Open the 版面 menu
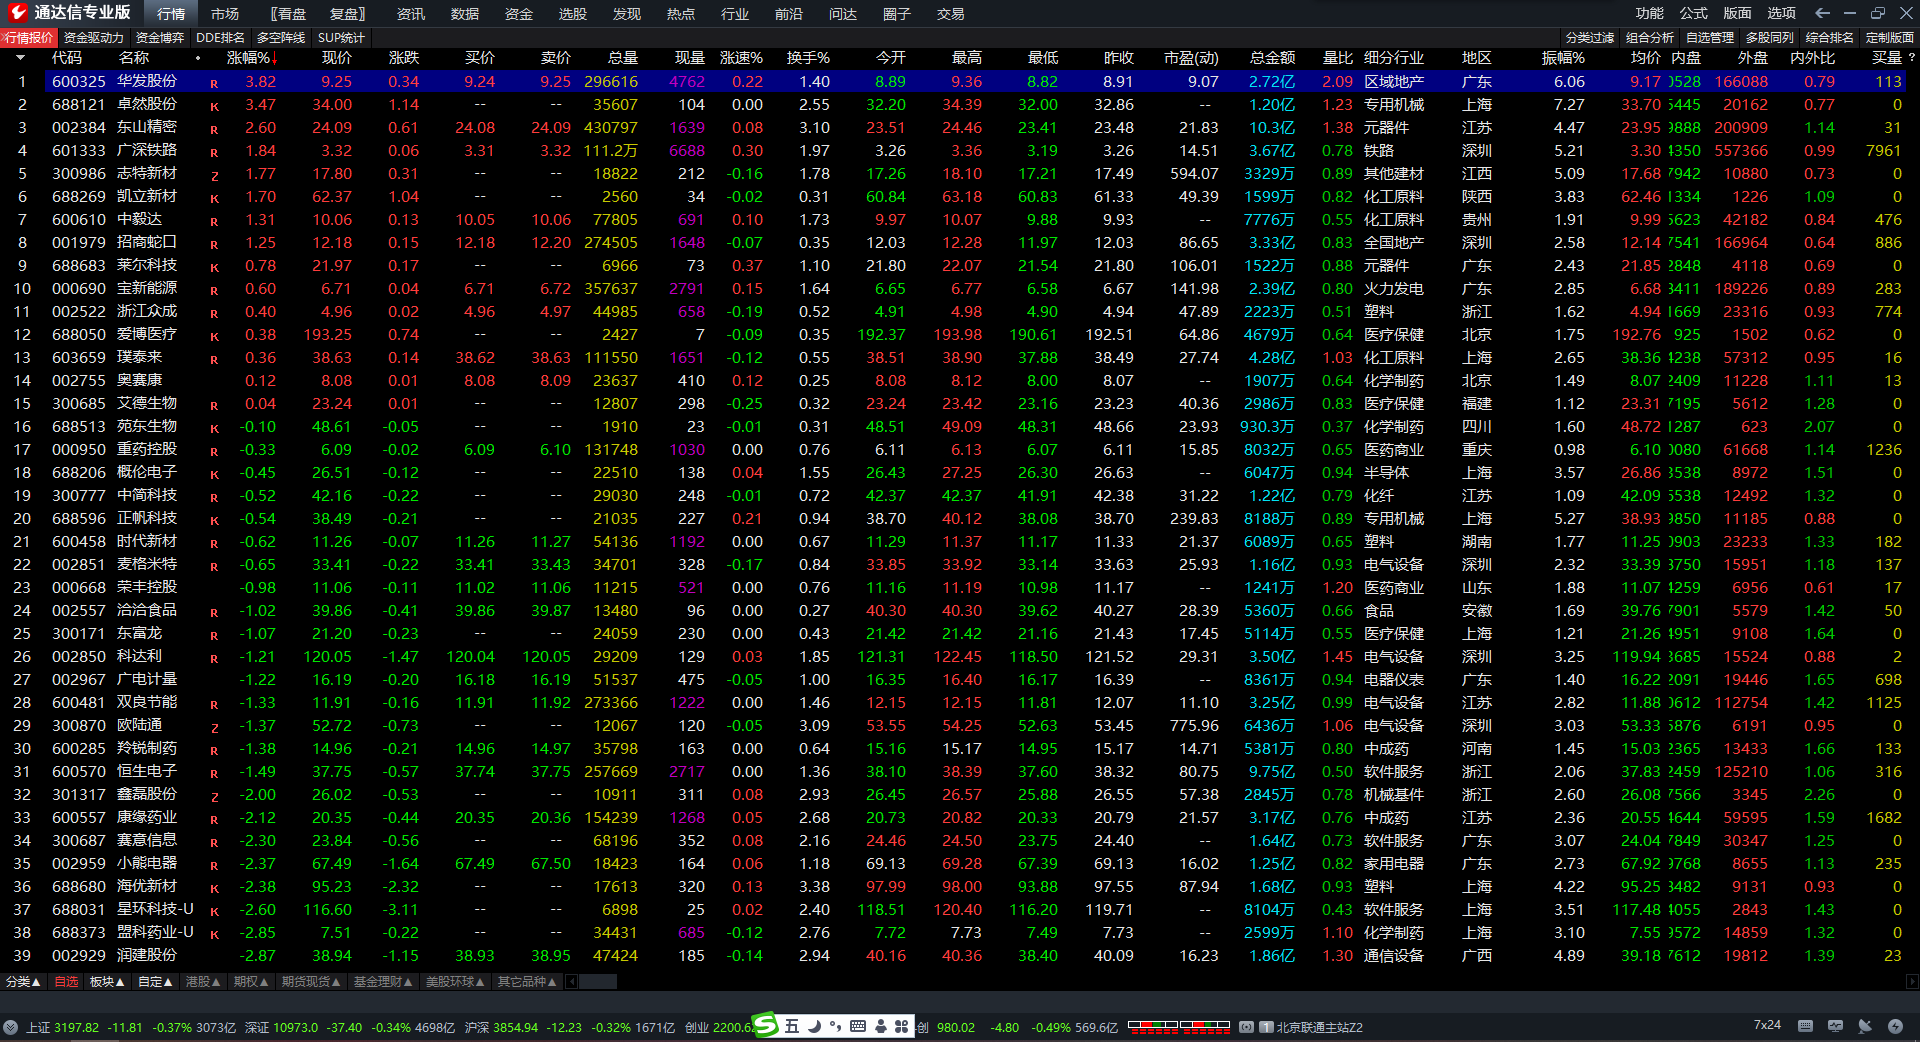 coord(1738,13)
